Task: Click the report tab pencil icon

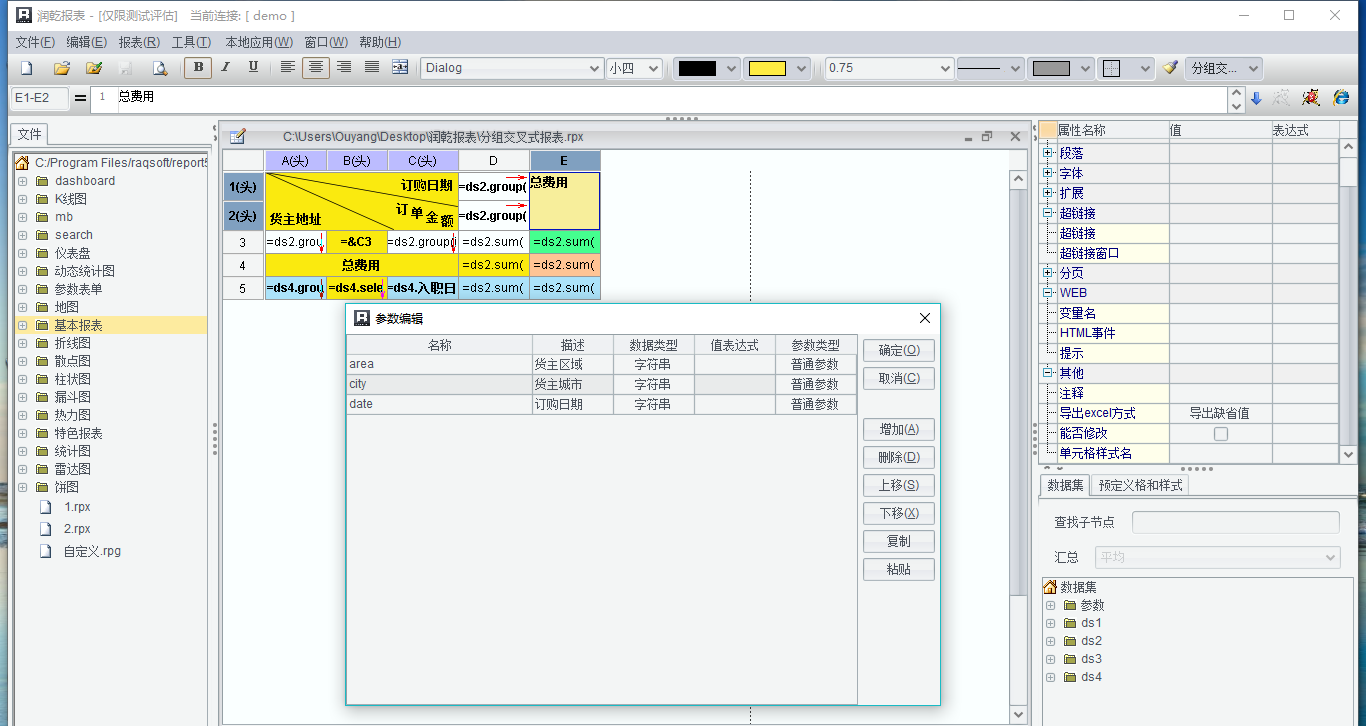Action: pos(238,136)
